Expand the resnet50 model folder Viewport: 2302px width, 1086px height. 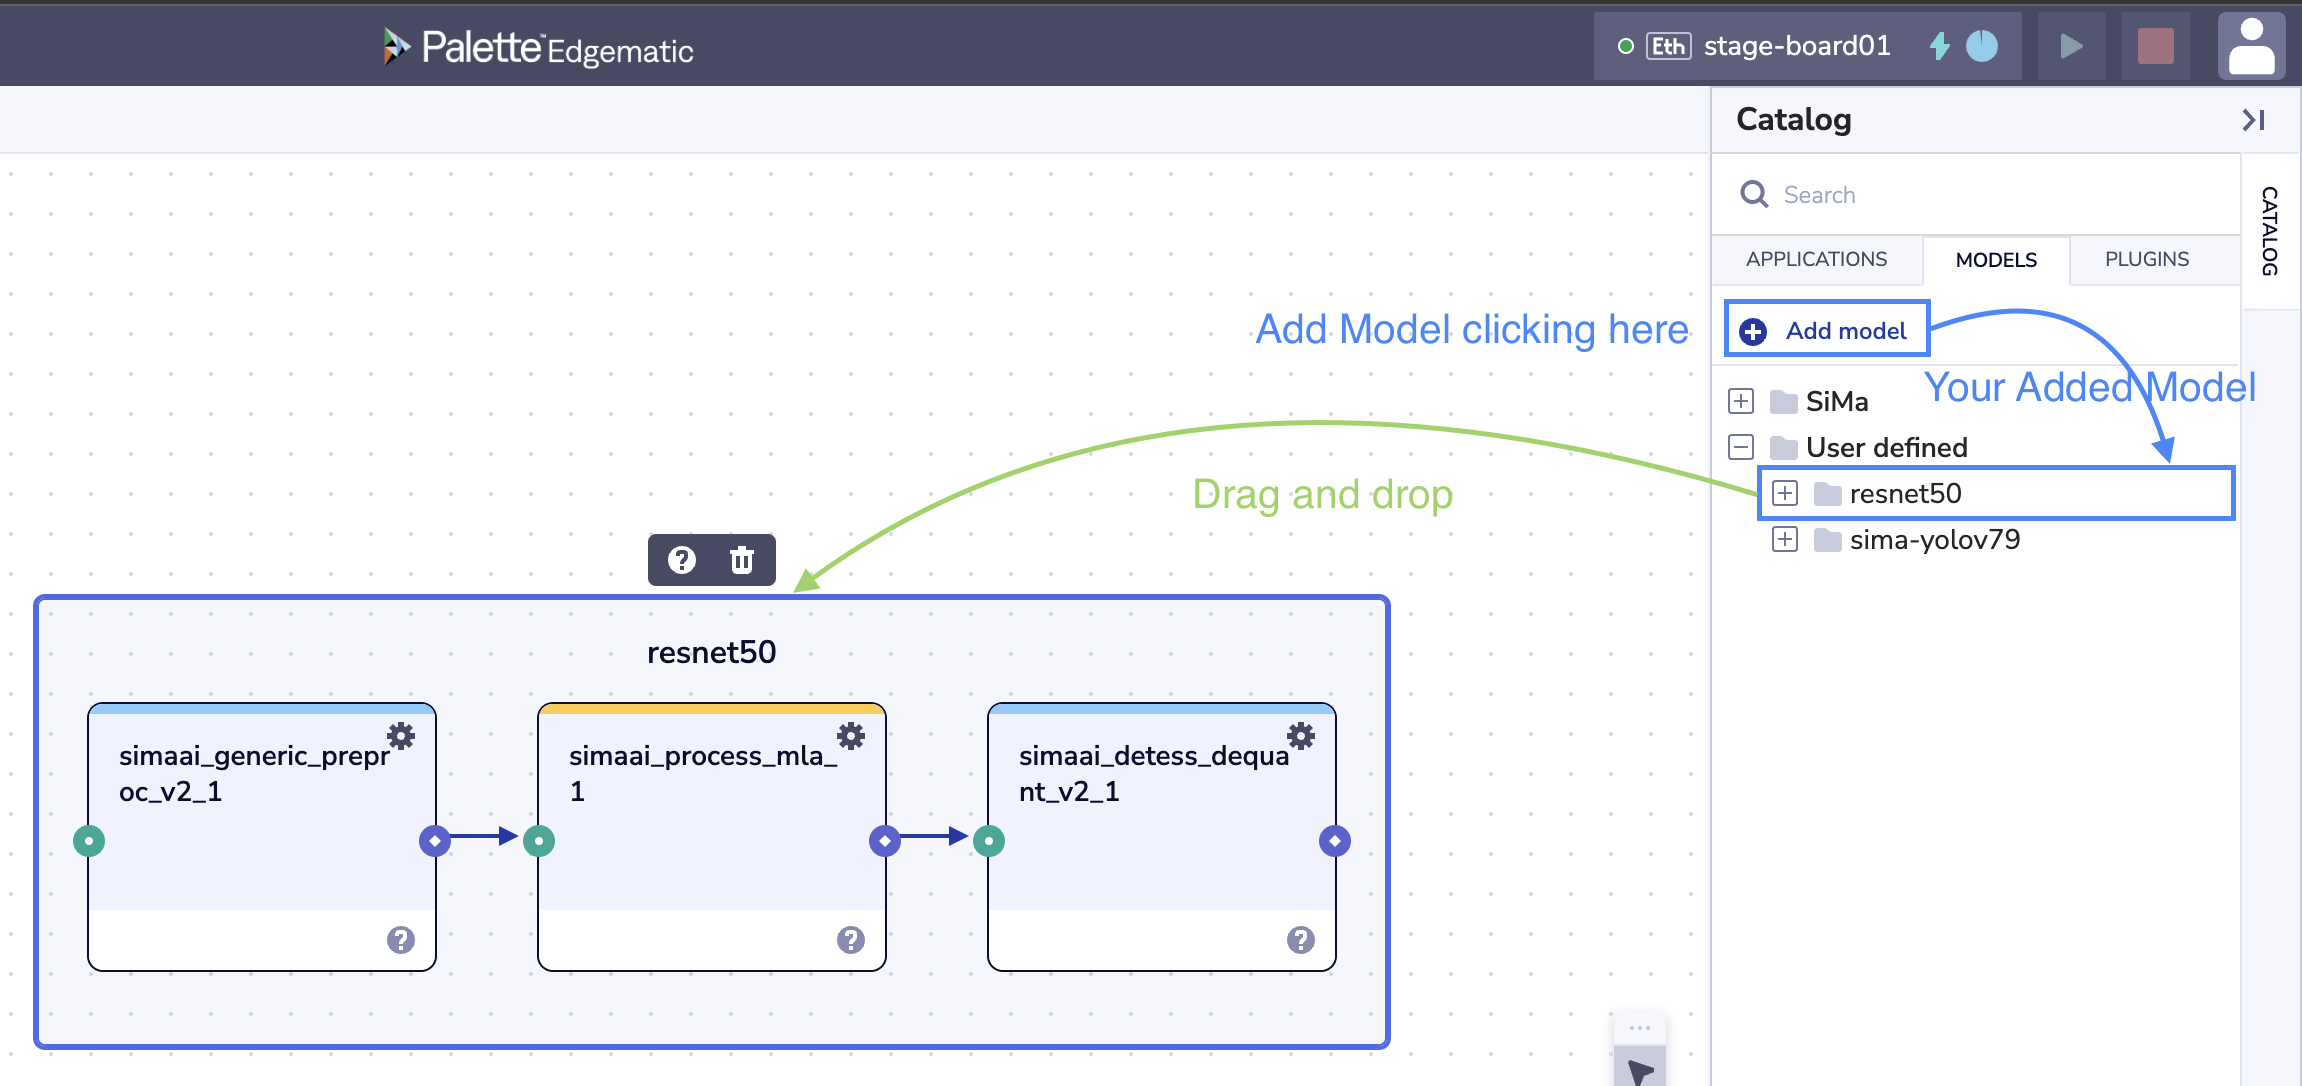point(1785,493)
